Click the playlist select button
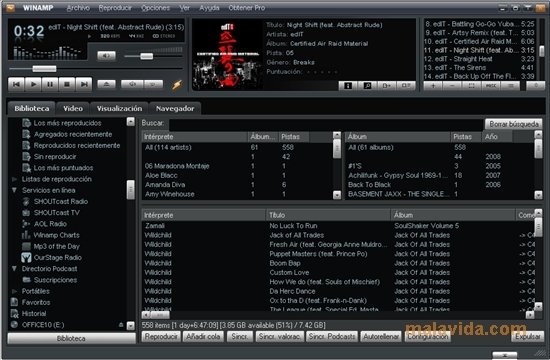Viewport: 550px width, 360px height. (471, 85)
